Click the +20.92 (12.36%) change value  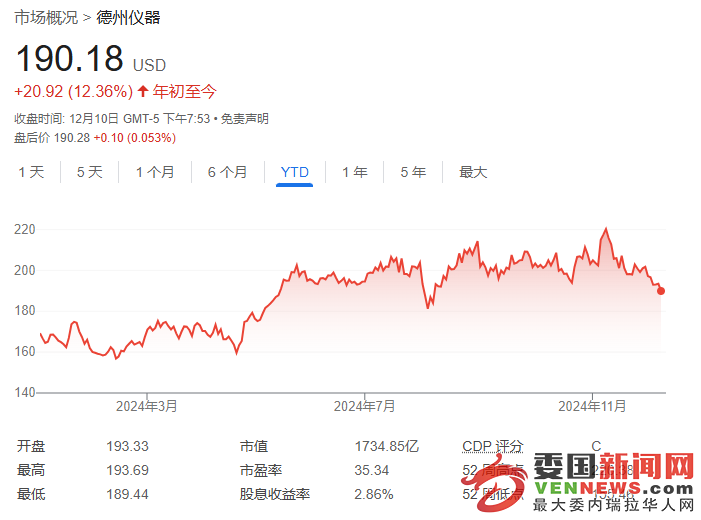pos(74,92)
